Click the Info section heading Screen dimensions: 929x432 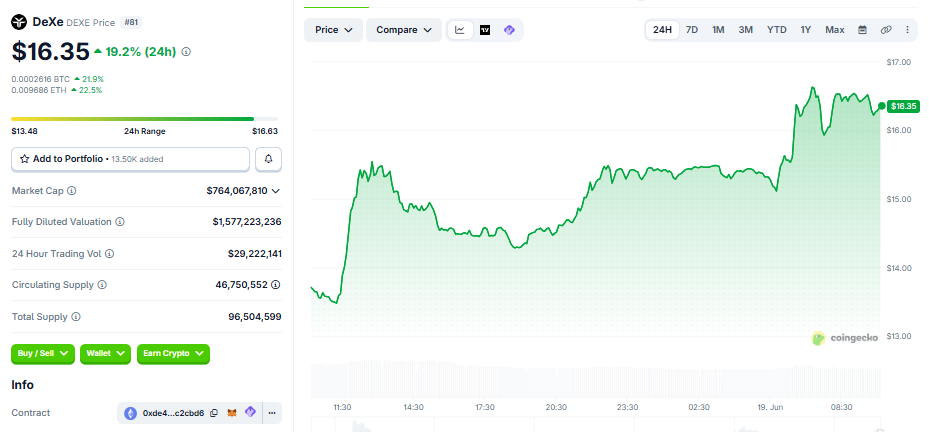tap(23, 385)
